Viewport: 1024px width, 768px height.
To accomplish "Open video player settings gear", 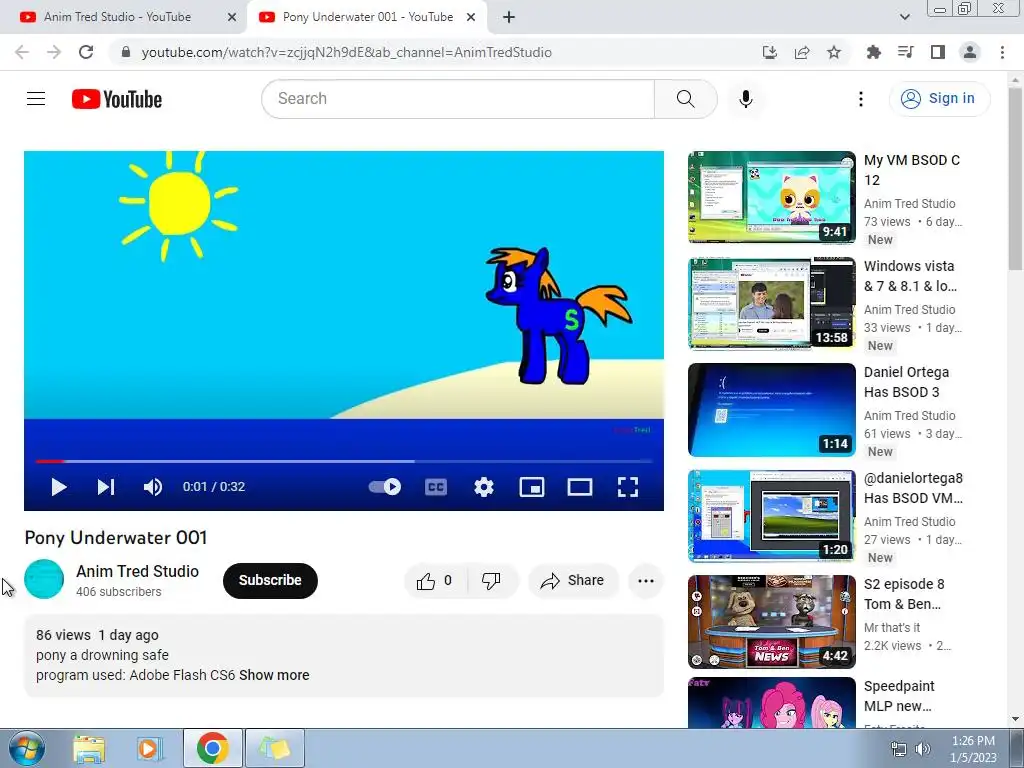I will pyautogui.click(x=484, y=487).
